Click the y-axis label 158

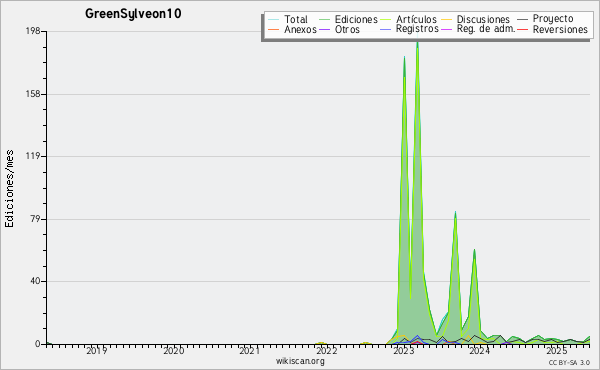33,94
